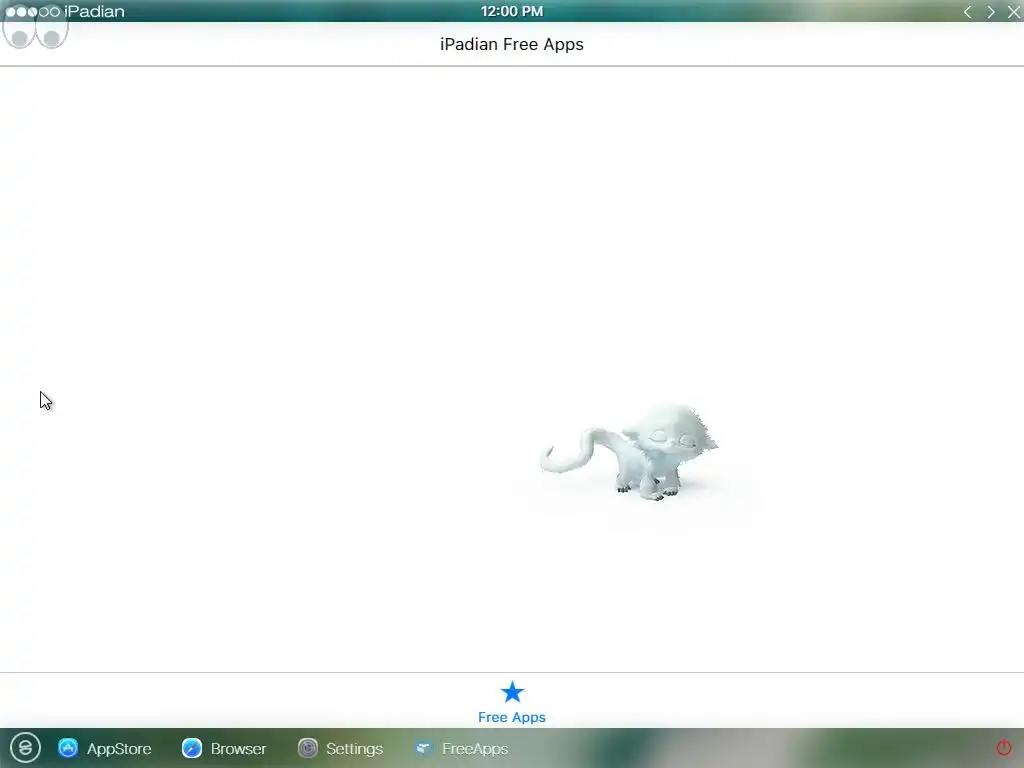Launch the AppStore icon in dock
Image resolution: width=1024 pixels, height=768 pixels.
tap(68, 748)
